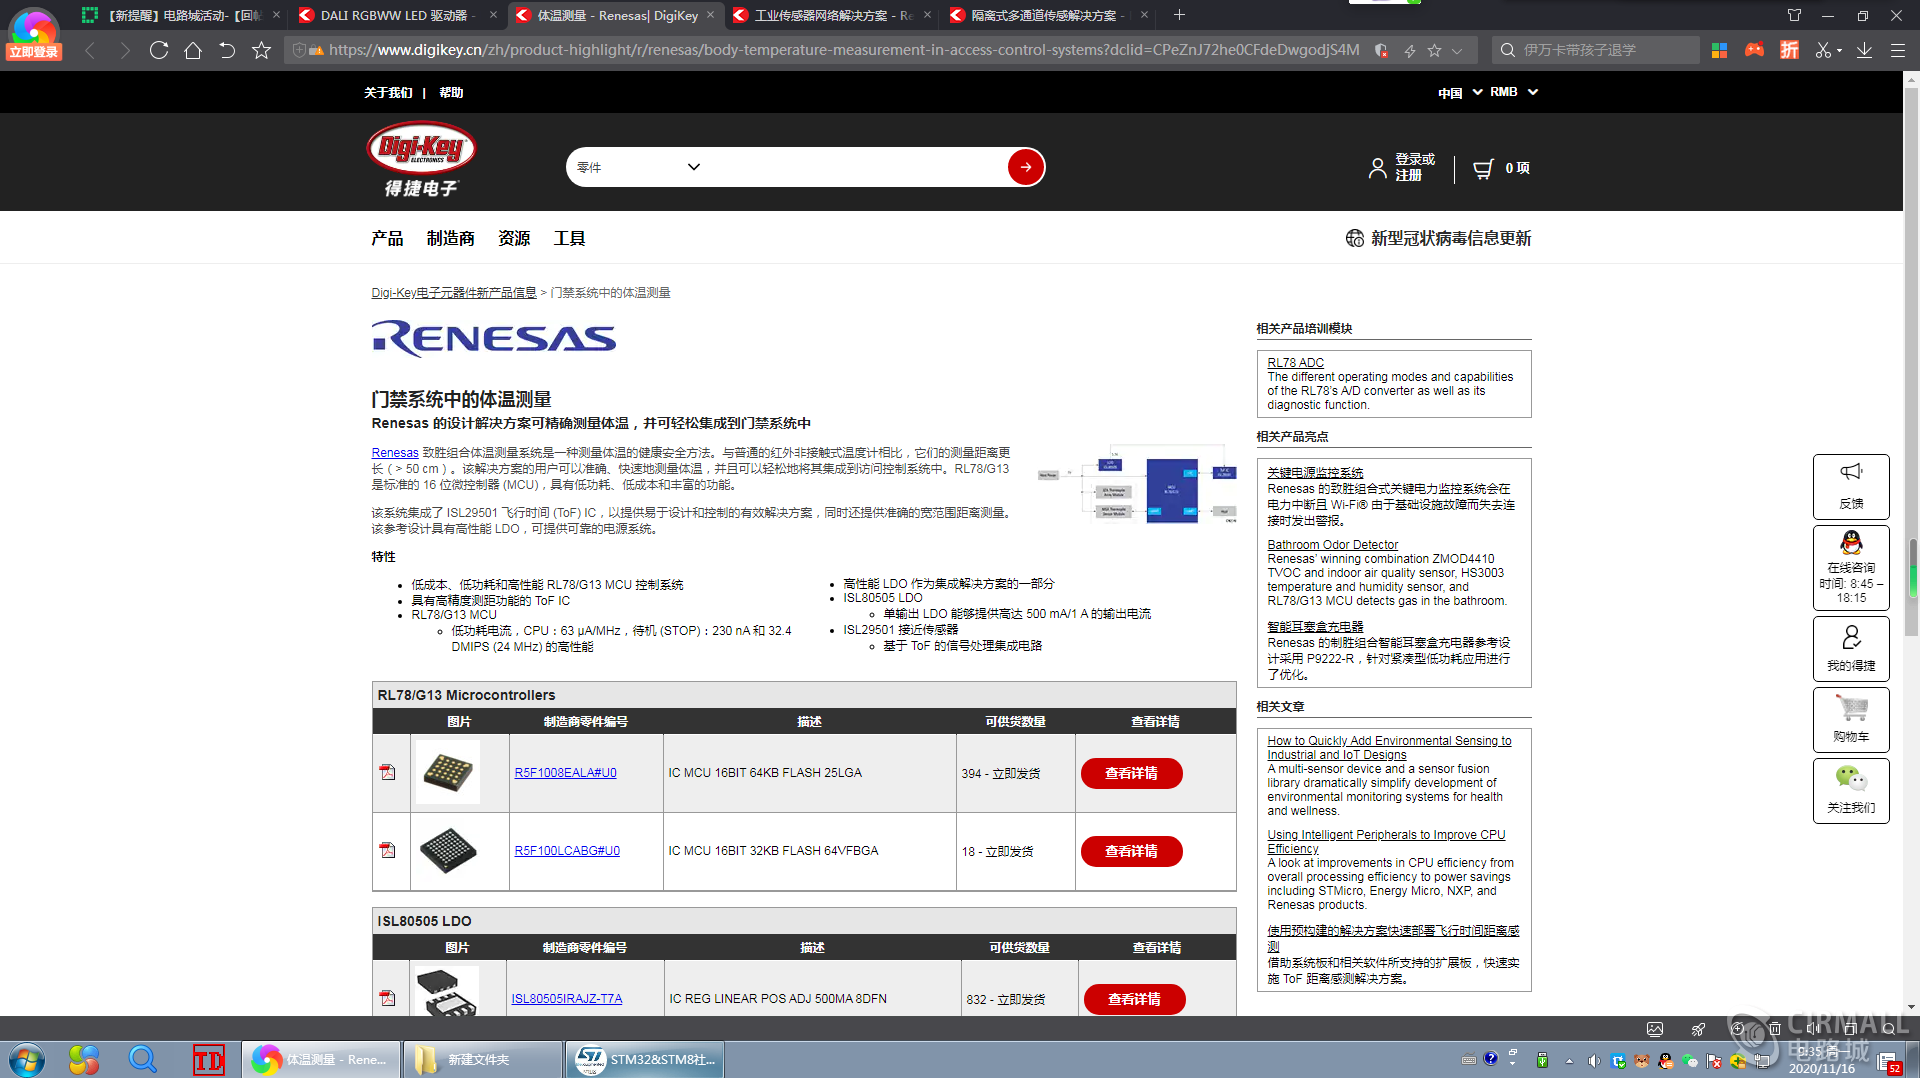
Task: Click the Digi-Key logo
Action: tap(421, 160)
